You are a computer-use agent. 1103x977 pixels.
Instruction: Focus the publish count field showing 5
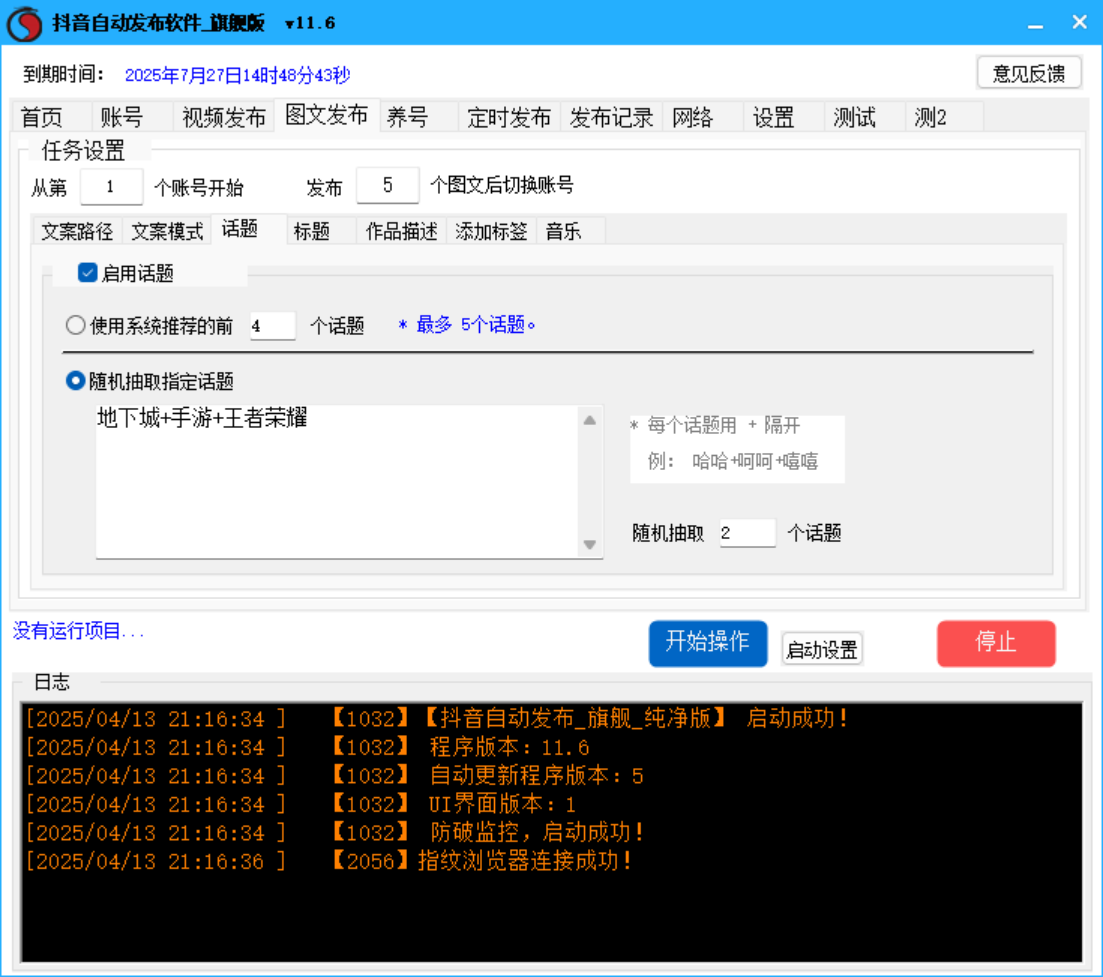(388, 186)
